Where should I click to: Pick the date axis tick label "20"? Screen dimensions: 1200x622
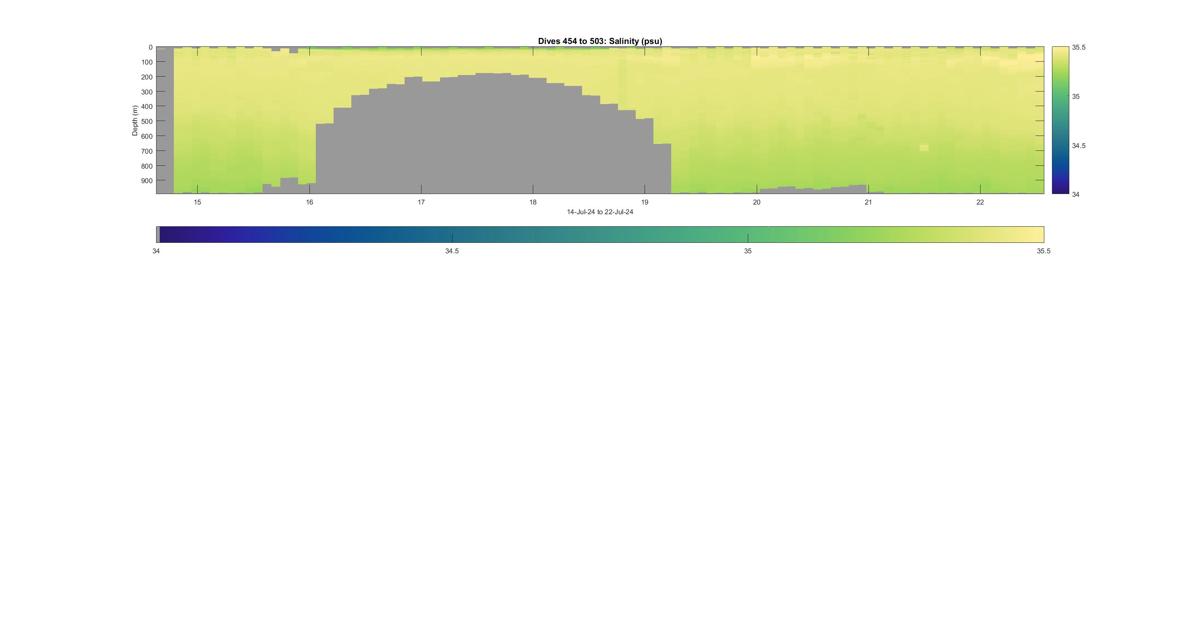click(x=757, y=202)
